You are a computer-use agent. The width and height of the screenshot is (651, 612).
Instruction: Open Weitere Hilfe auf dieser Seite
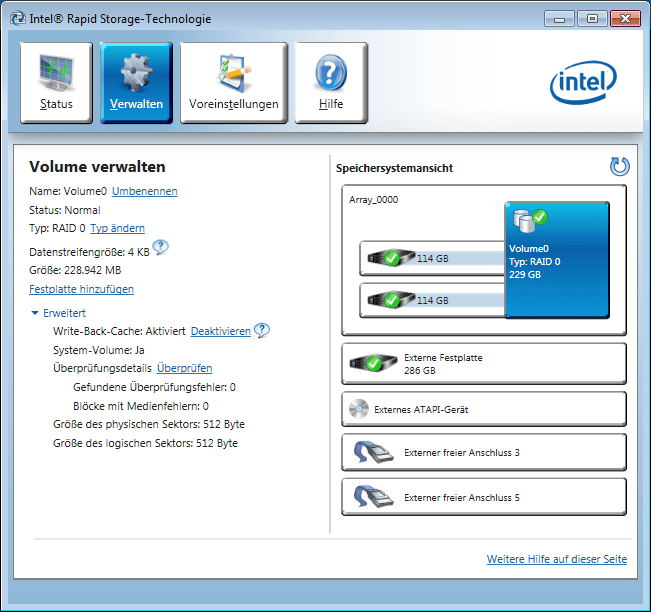pyautogui.click(x=557, y=559)
